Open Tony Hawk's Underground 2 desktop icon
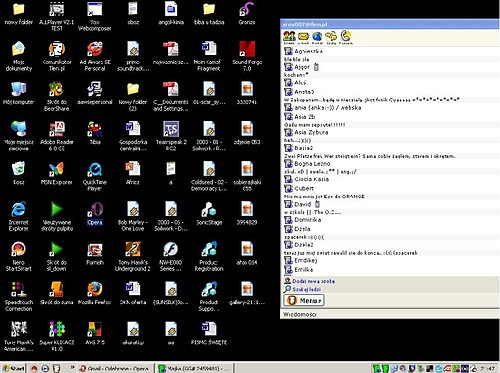500x373 pixels. click(133, 256)
